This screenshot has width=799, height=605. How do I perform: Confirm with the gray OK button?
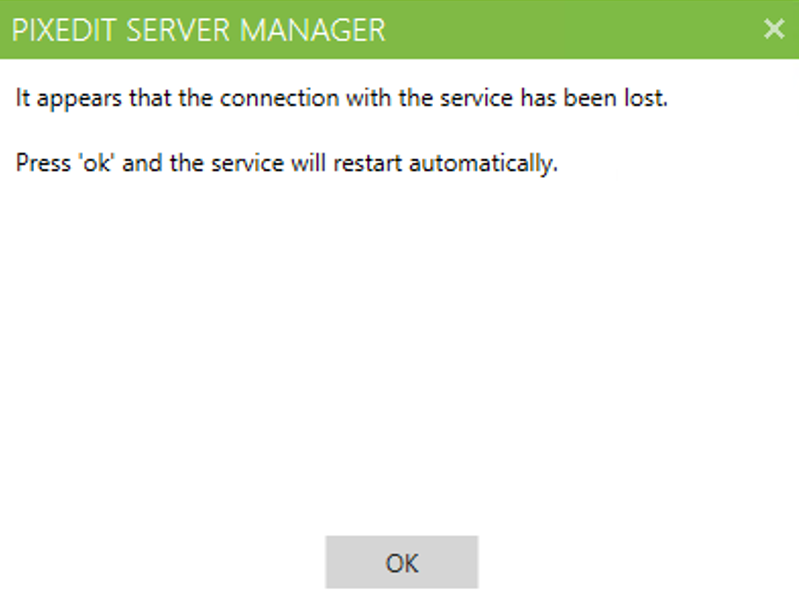[402, 562]
